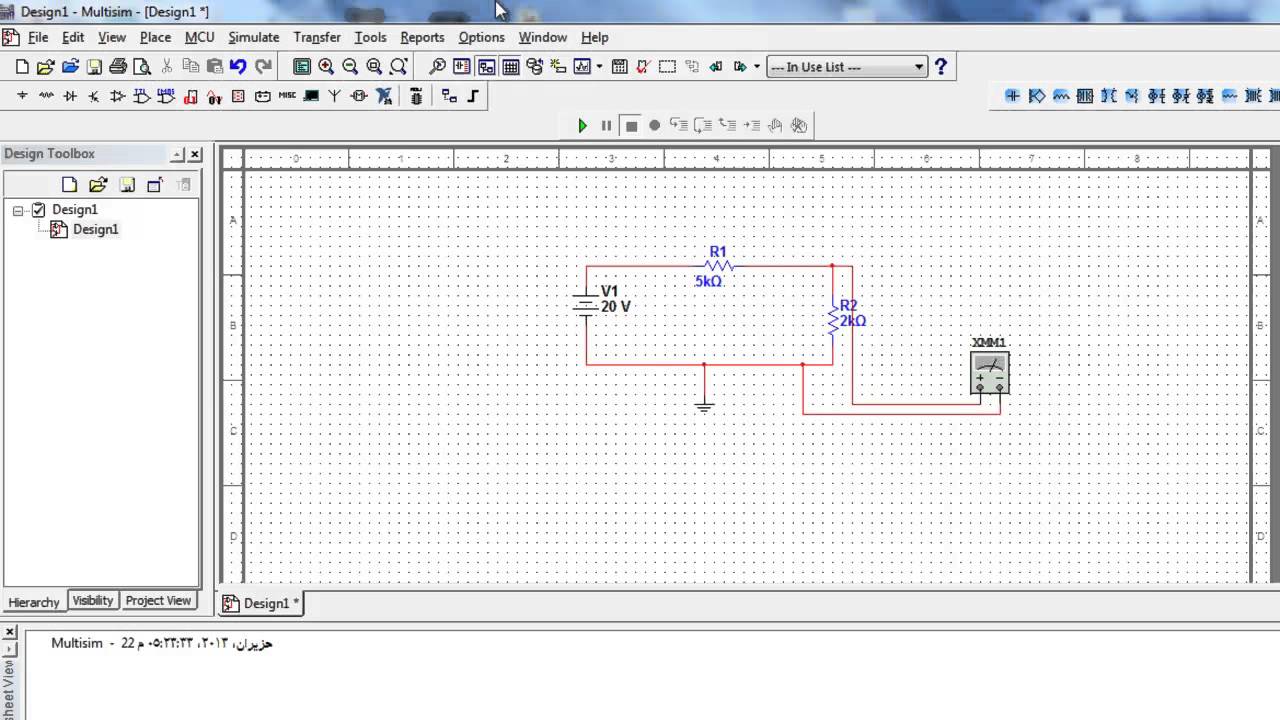Place a Source component from toolbar

coord(22,96)
